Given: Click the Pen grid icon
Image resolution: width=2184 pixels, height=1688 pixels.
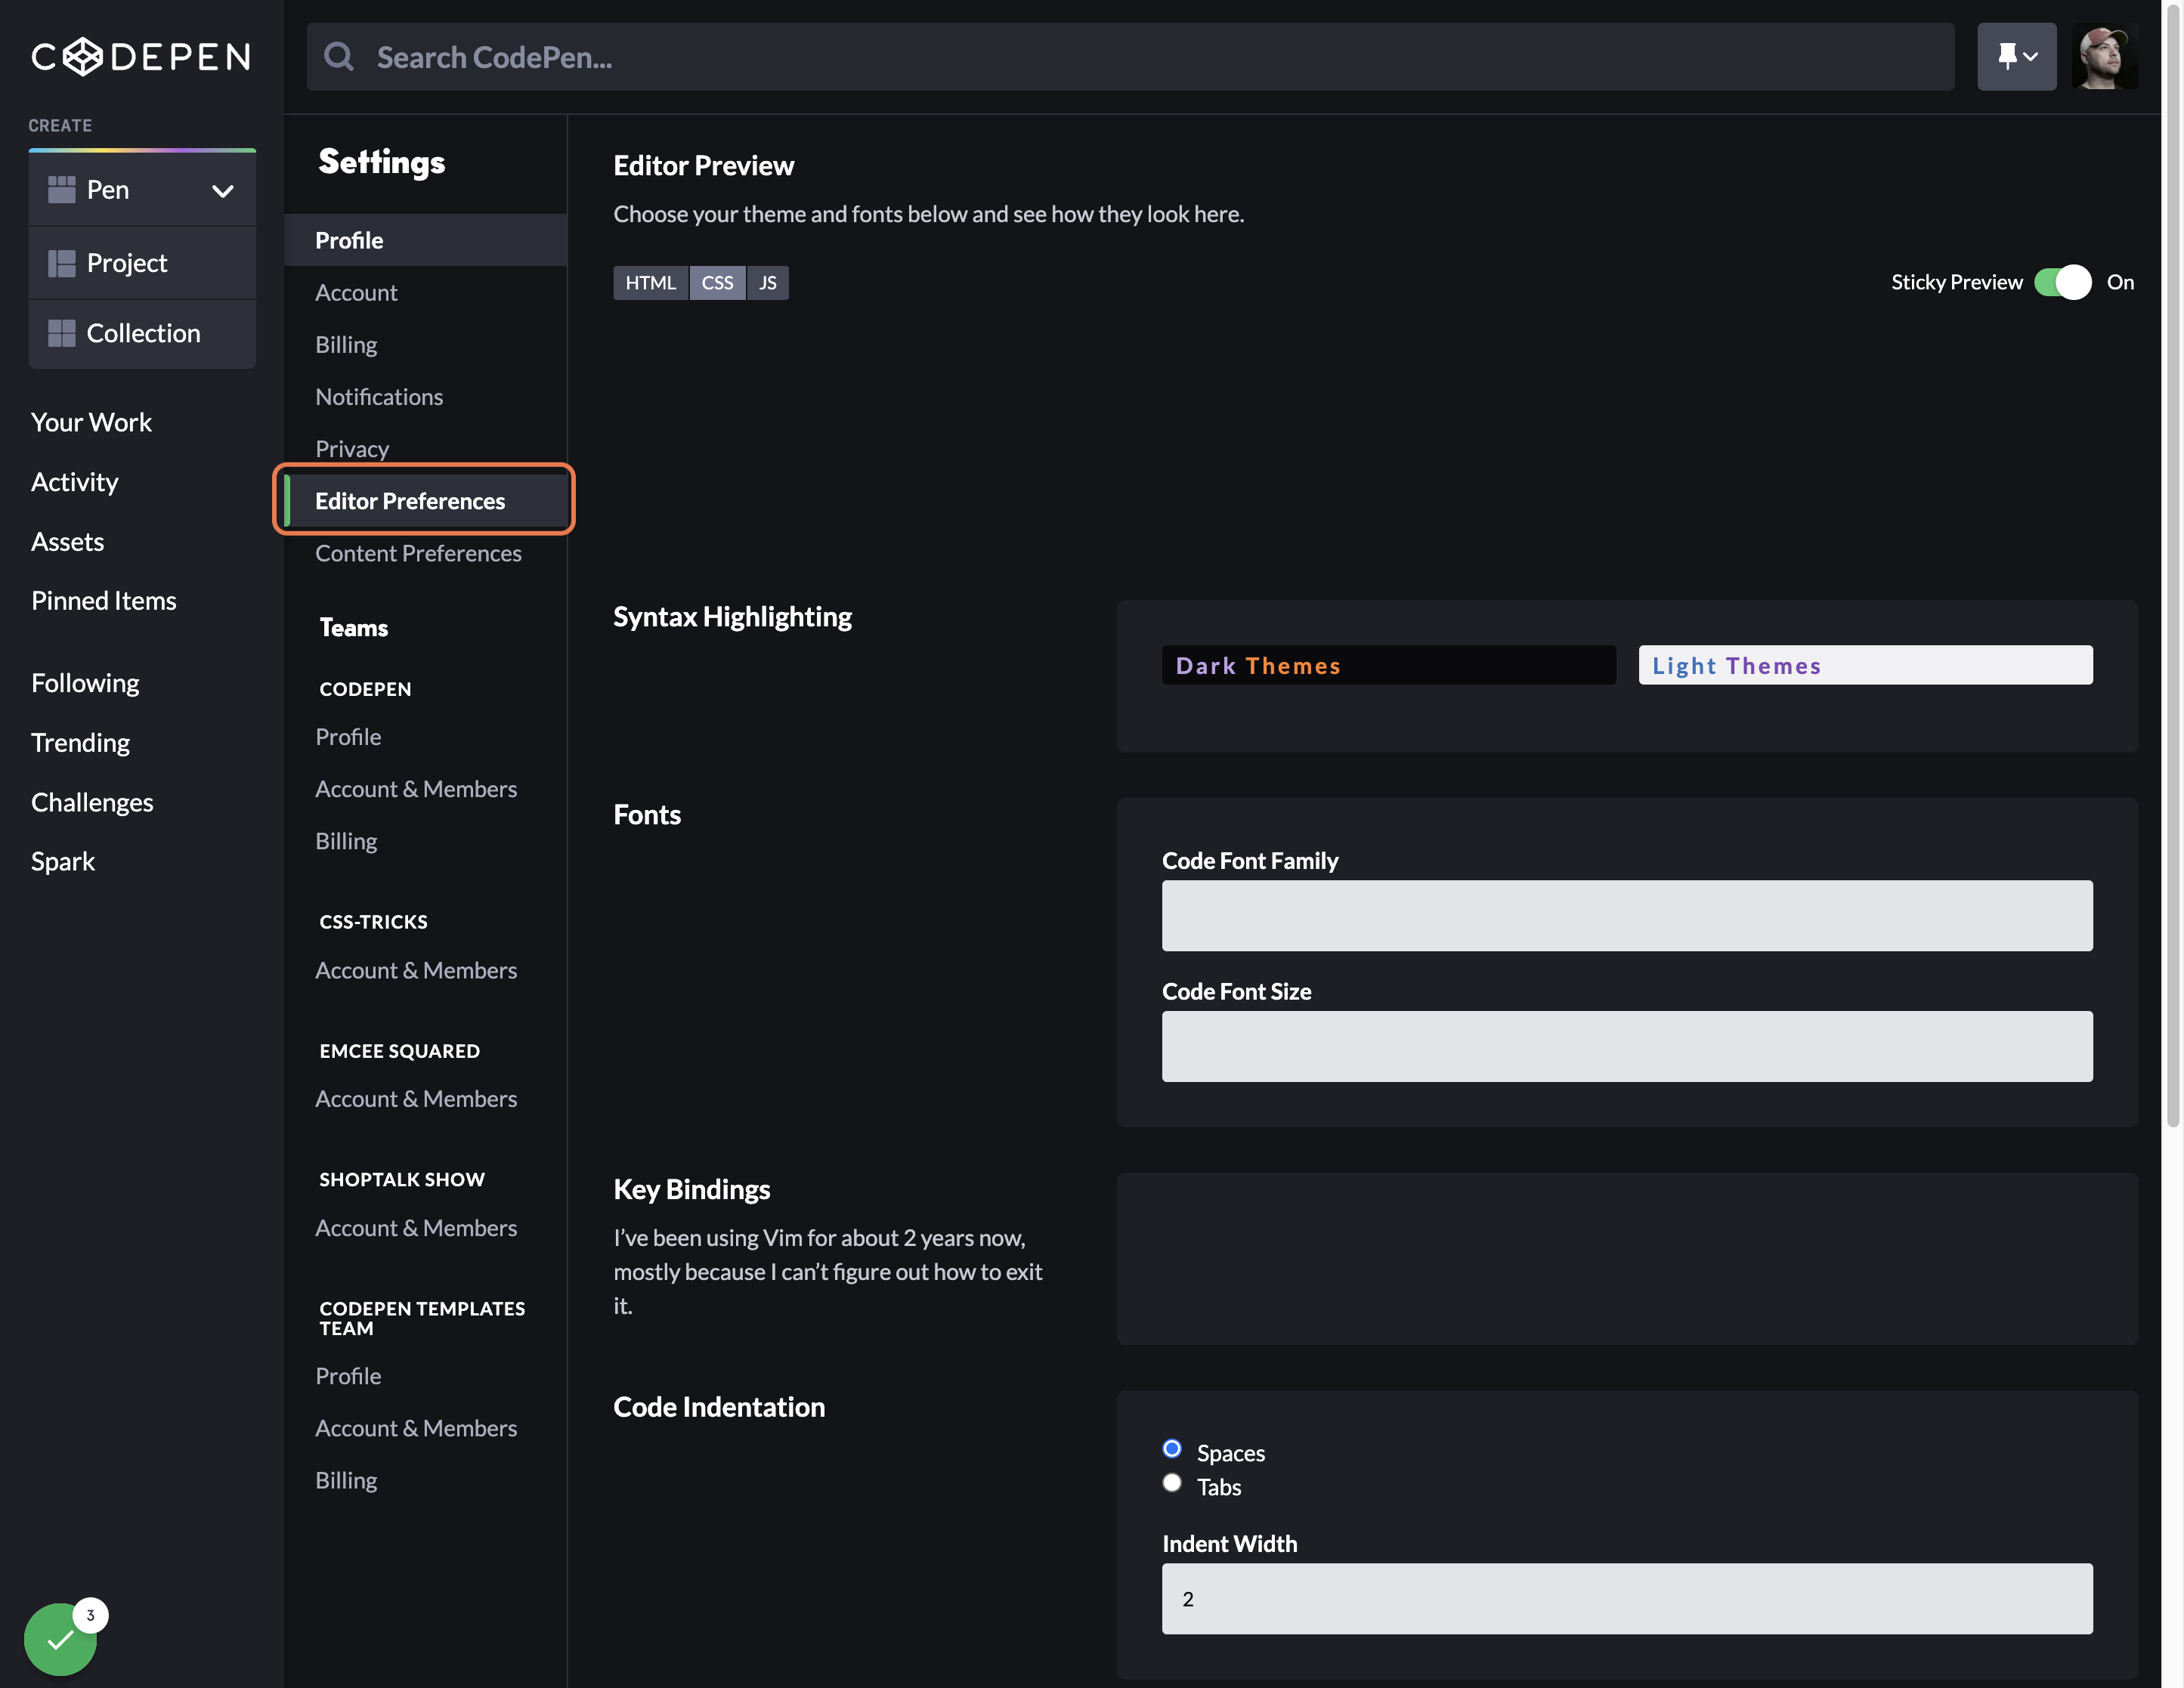Looking at the screenshot, I should 62,190.
